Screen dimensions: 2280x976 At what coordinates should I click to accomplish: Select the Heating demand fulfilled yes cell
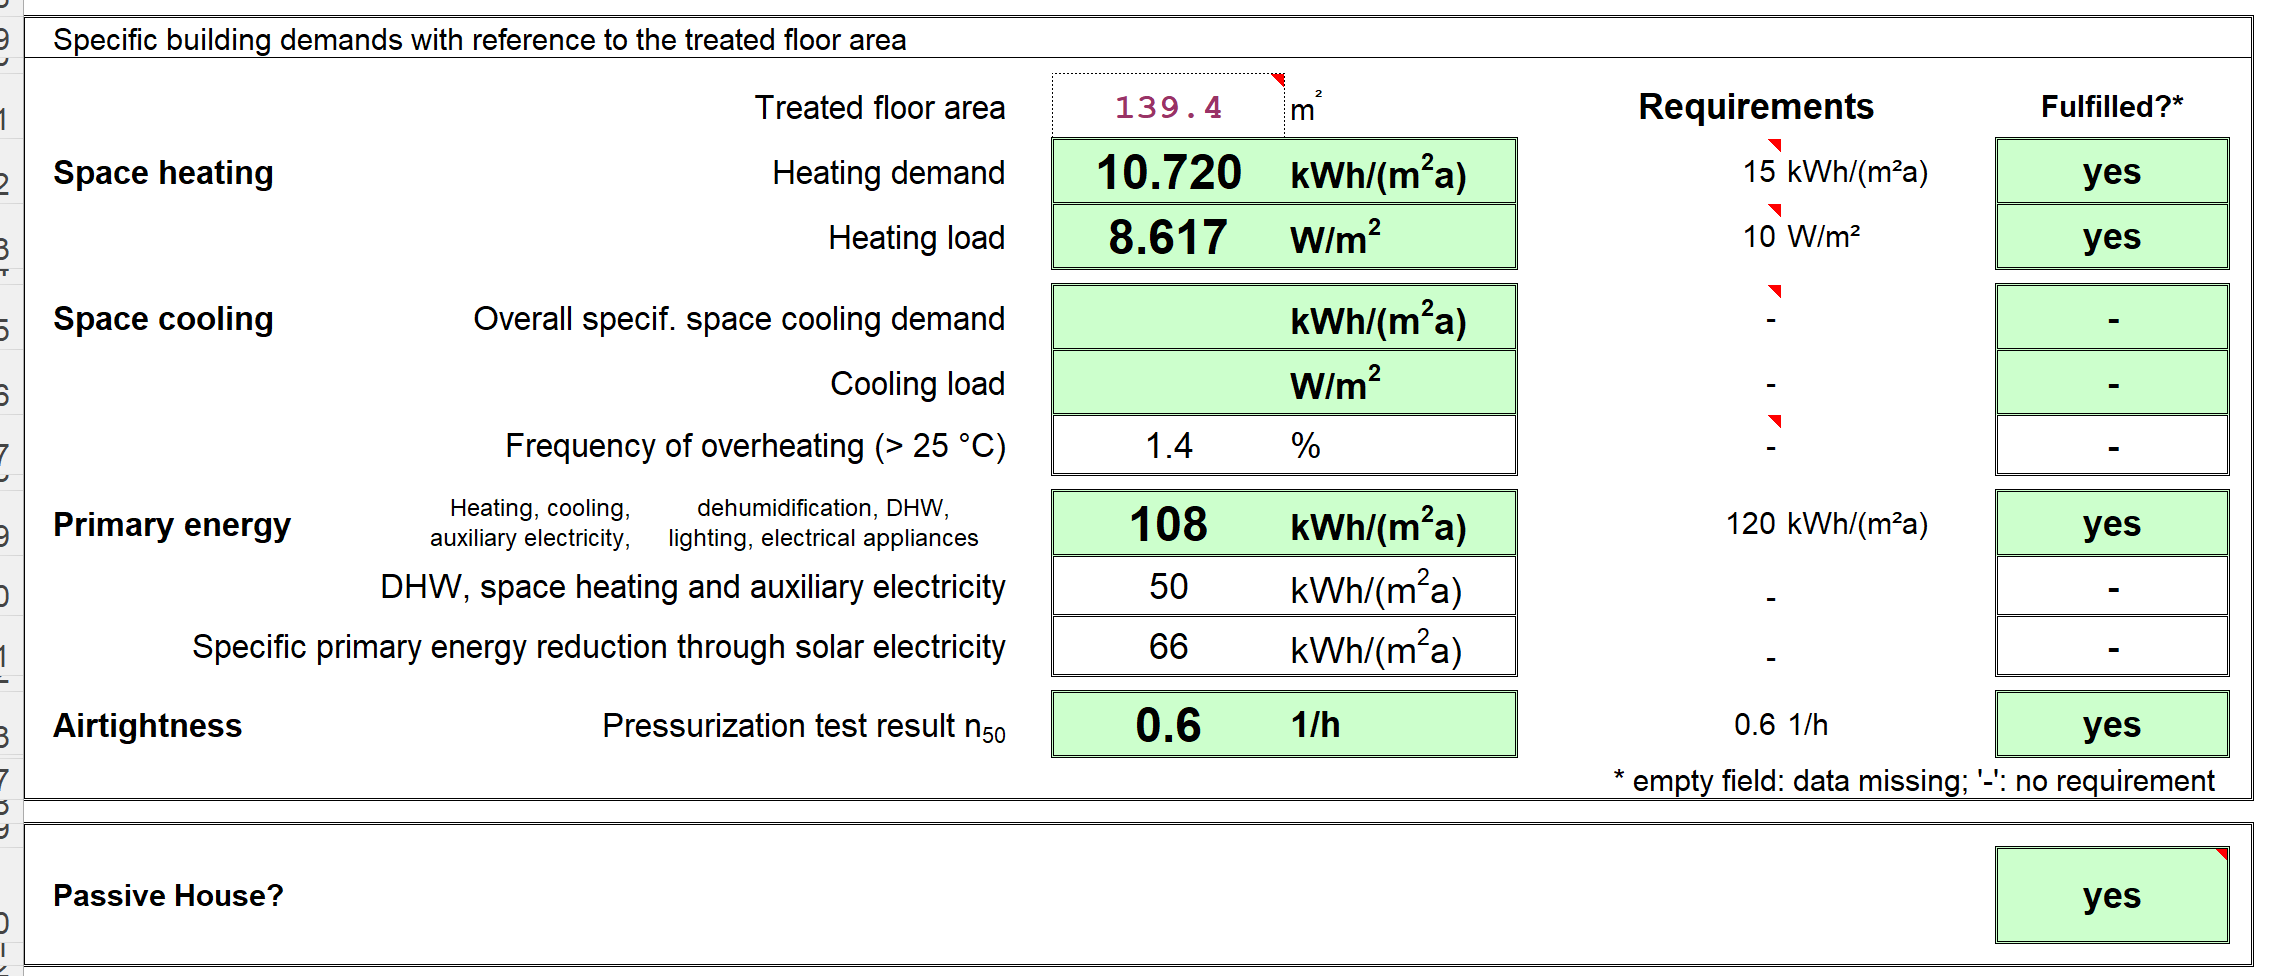click(2112, 172)
